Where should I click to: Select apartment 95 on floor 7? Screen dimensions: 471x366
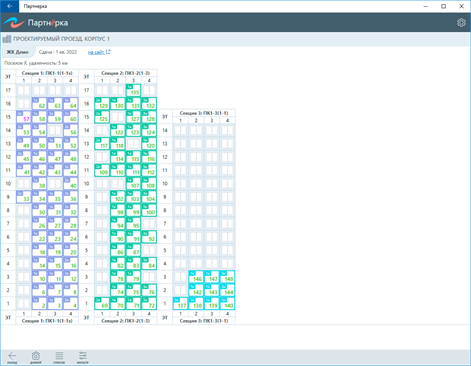point(133,224)
